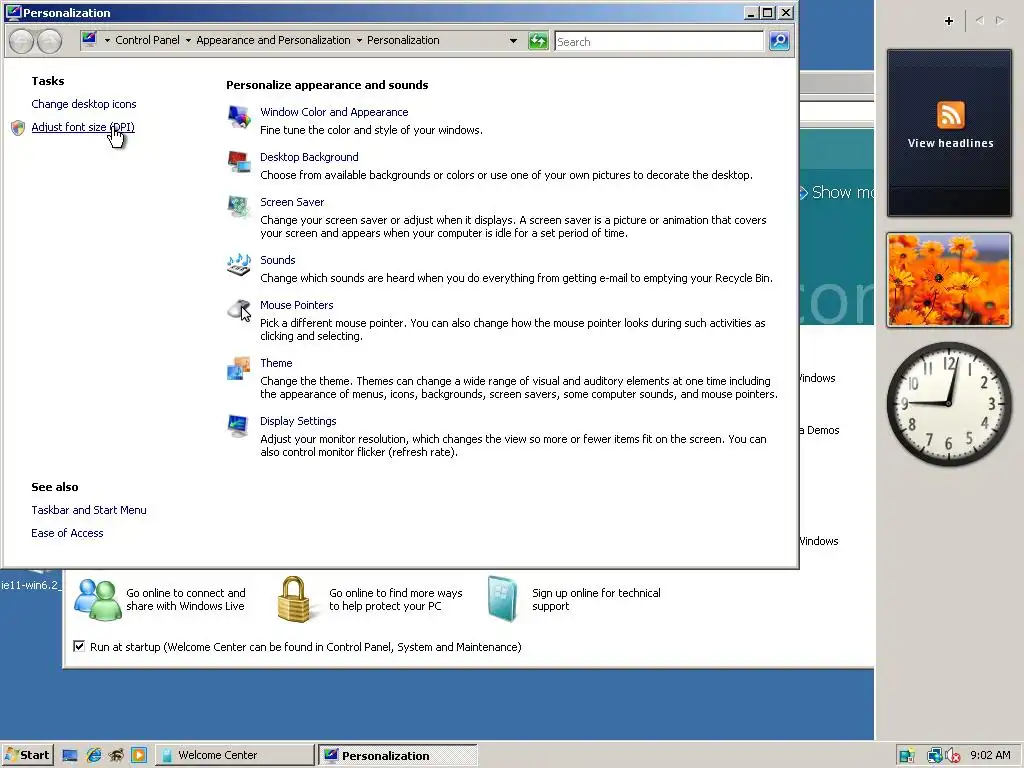Image resolution: width=1024 pixels, height=768 pixels.
Task: Click the Screen Saver icon
Action: (239, 207)
